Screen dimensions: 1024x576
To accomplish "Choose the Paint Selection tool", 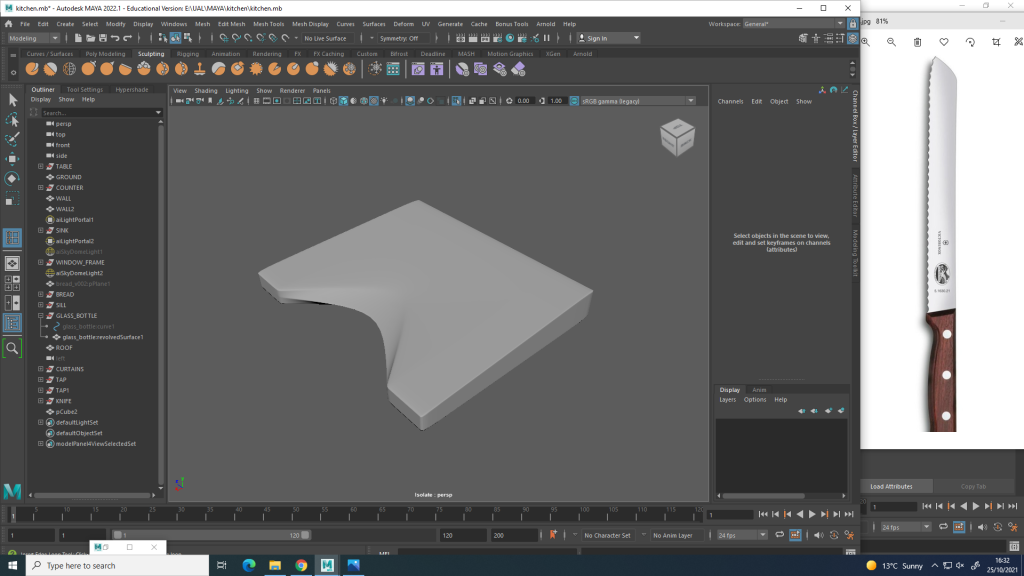I will [12, 139].
